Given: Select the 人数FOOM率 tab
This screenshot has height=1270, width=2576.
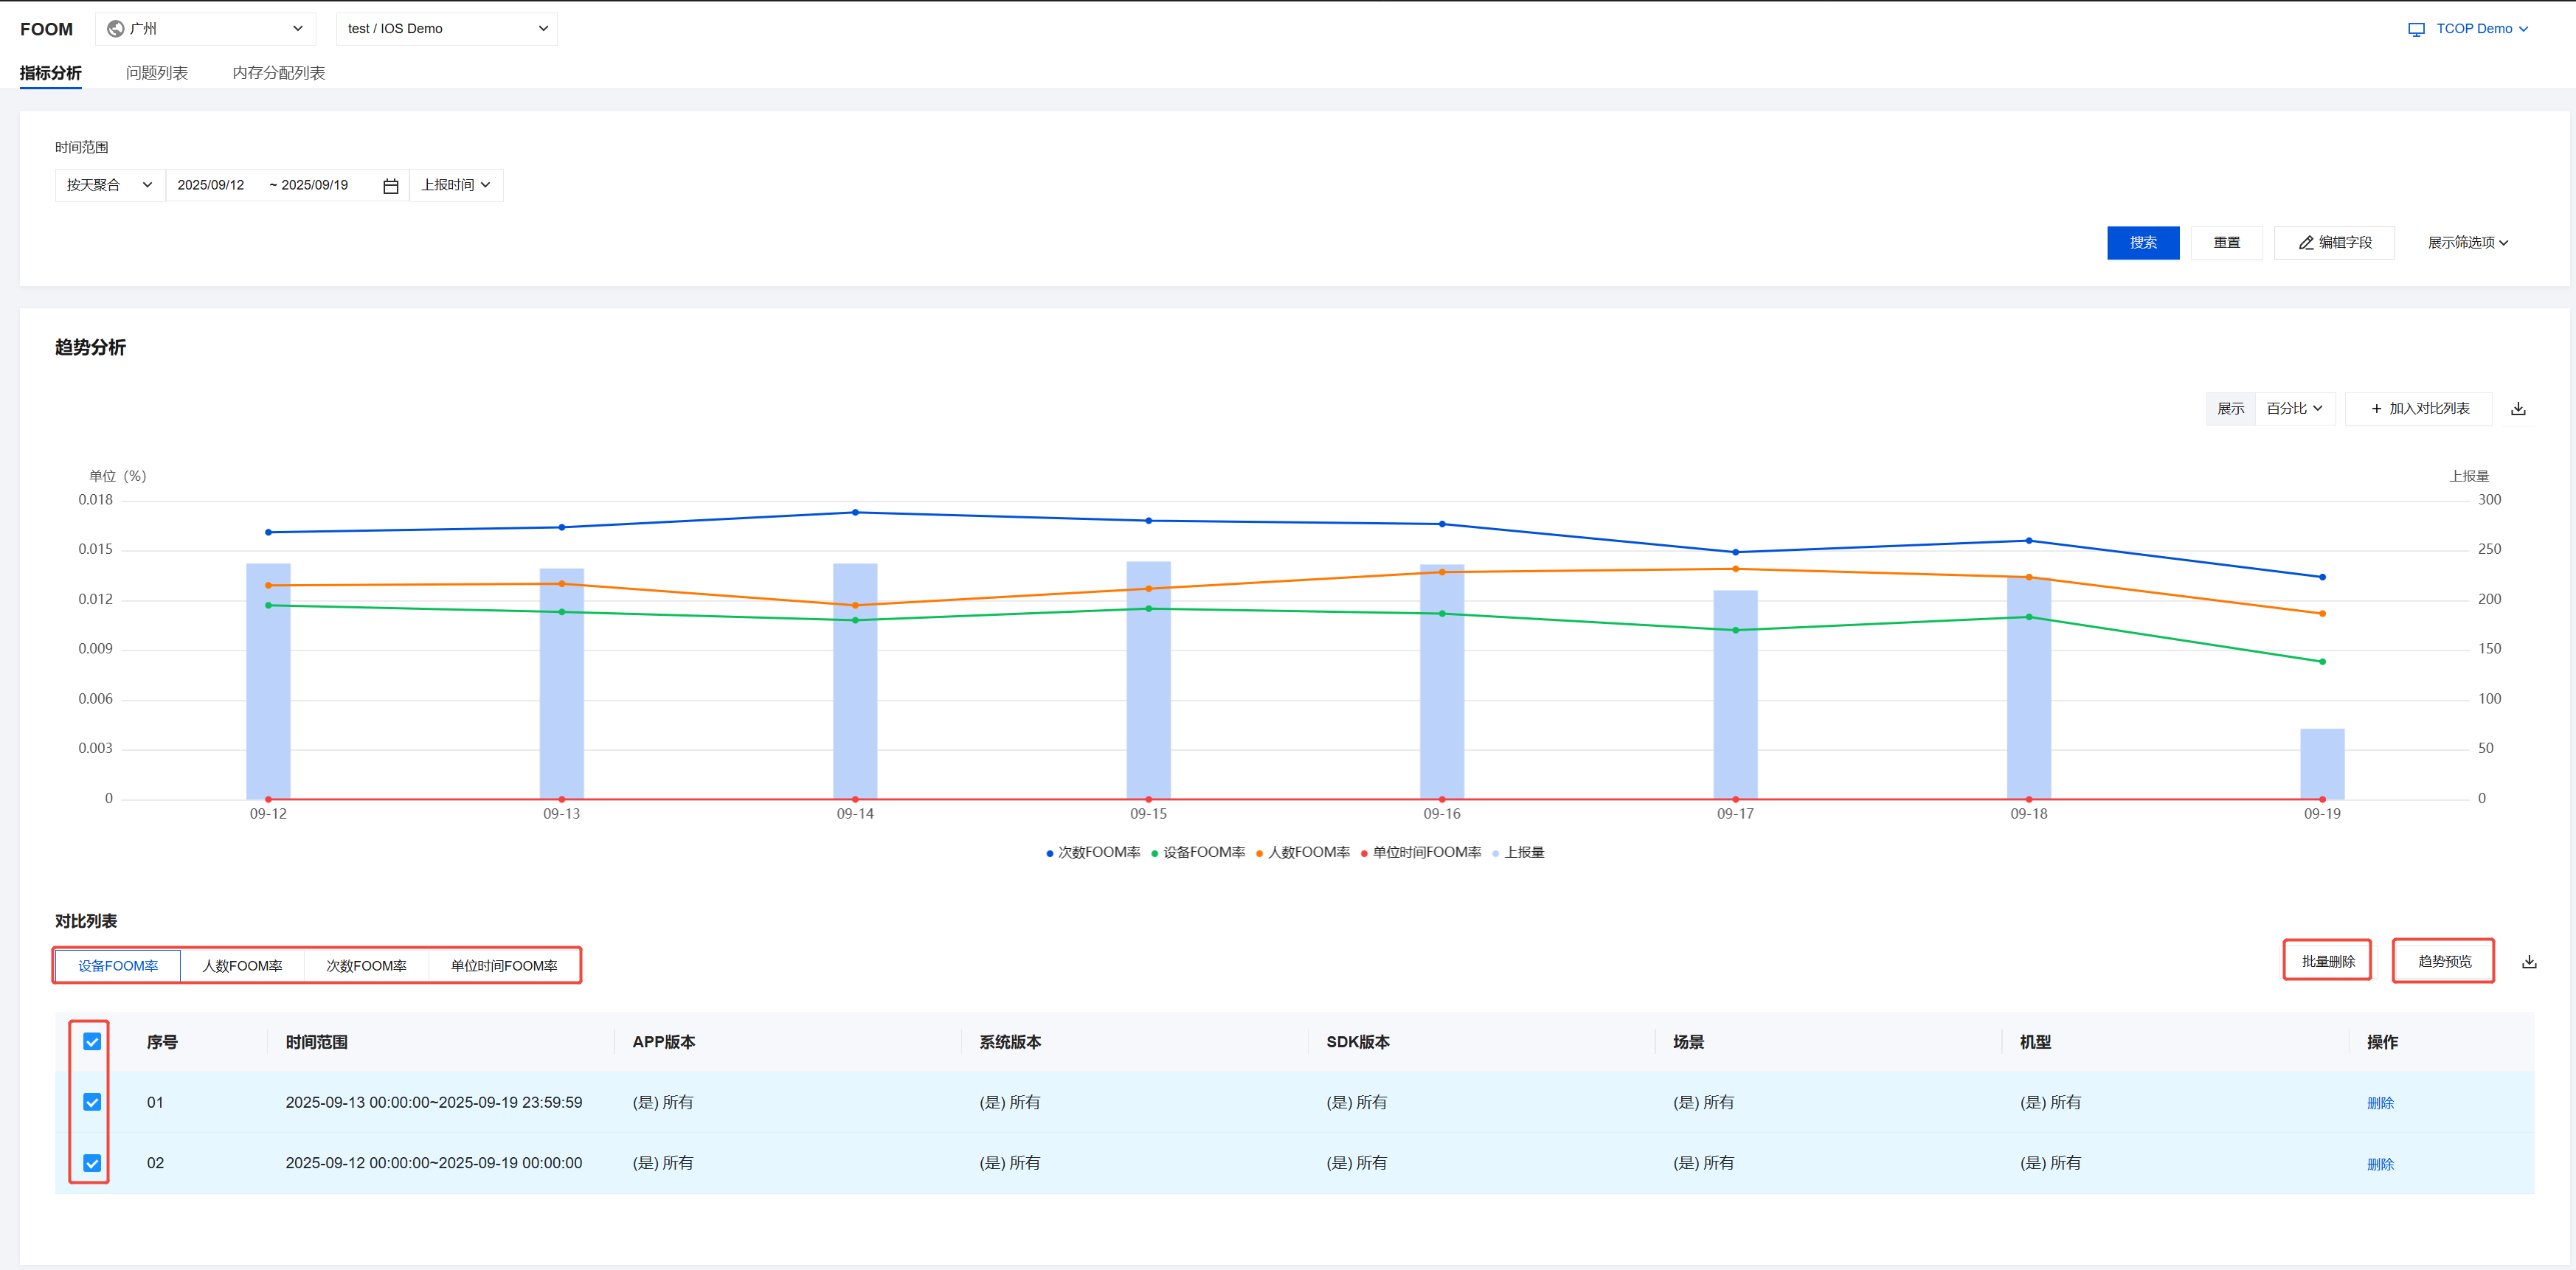Looking at the screenshot, I should coord(242,966).
